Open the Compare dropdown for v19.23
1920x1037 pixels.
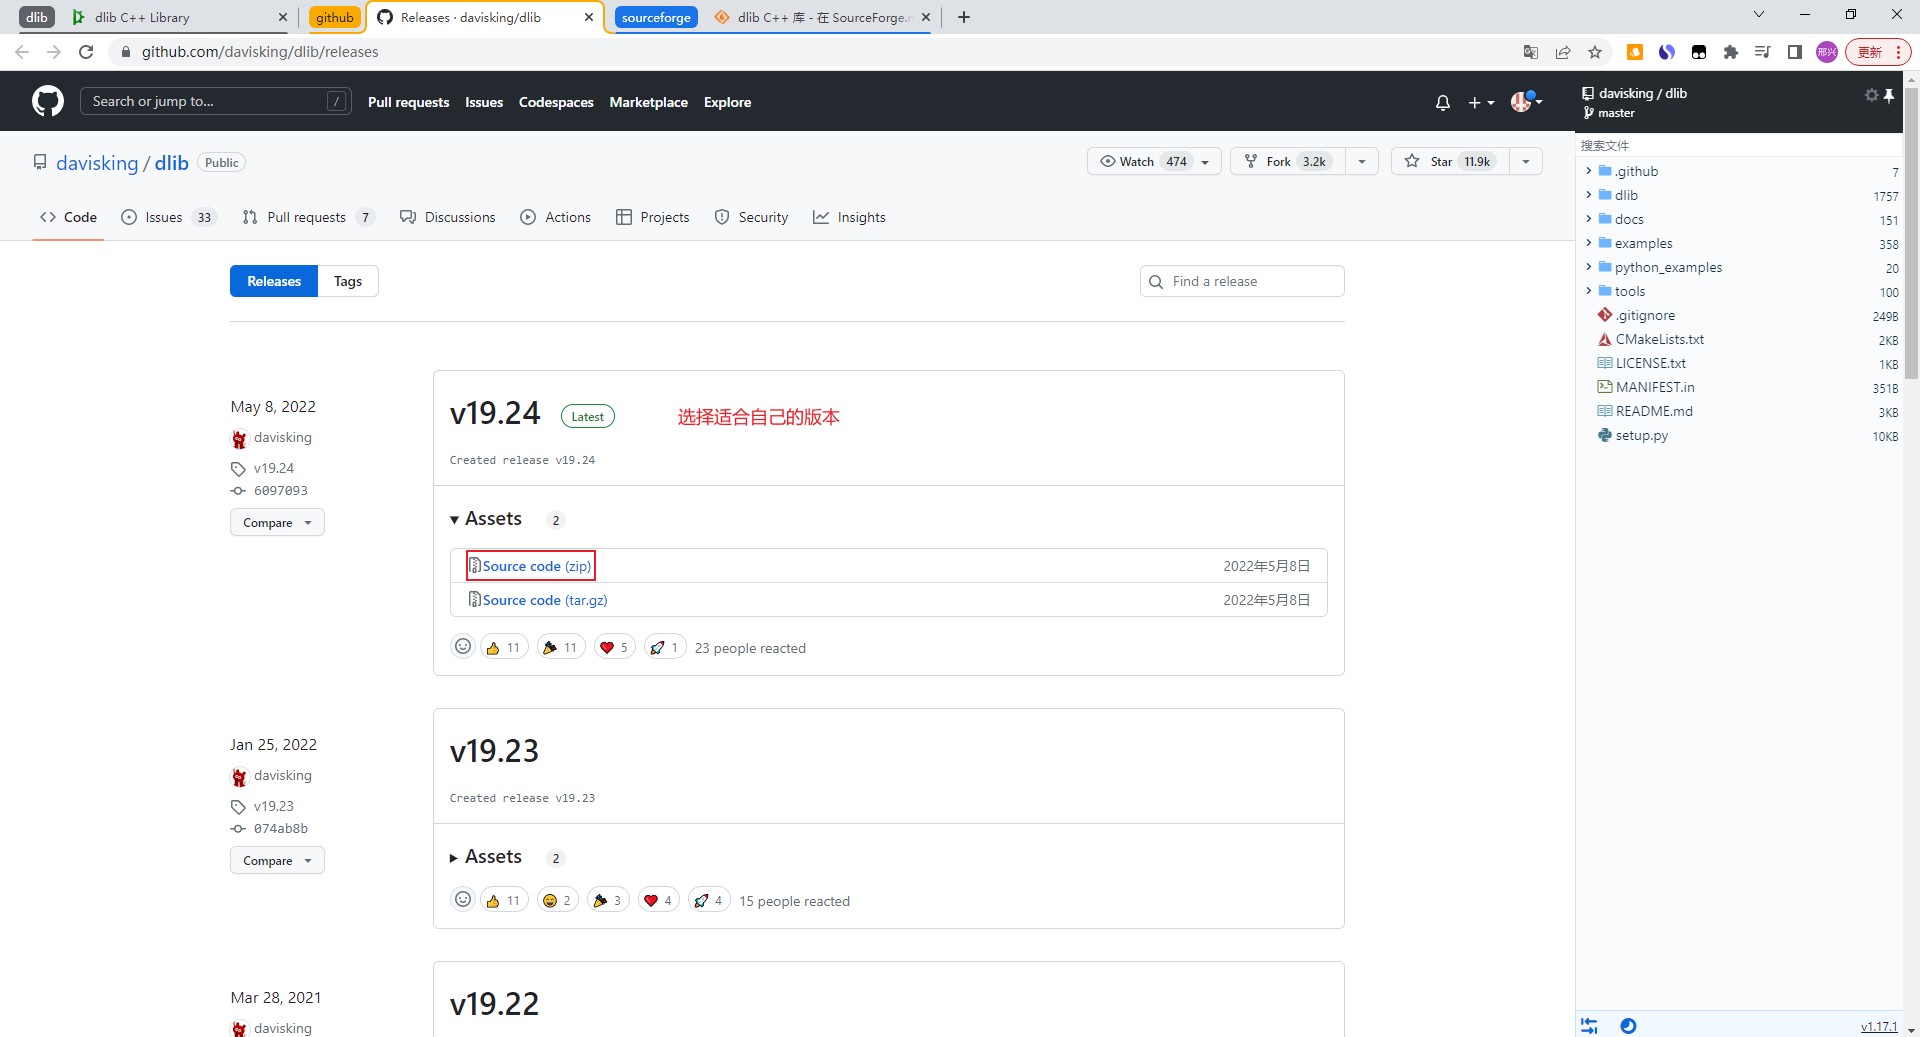click(277, 860)
